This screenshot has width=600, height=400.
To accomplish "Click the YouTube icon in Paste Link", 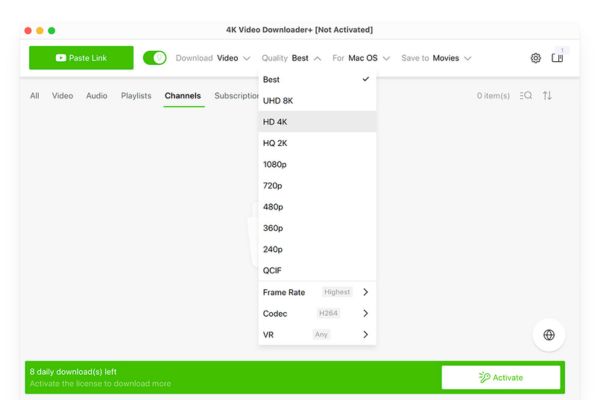I will (x=60, y=58).
